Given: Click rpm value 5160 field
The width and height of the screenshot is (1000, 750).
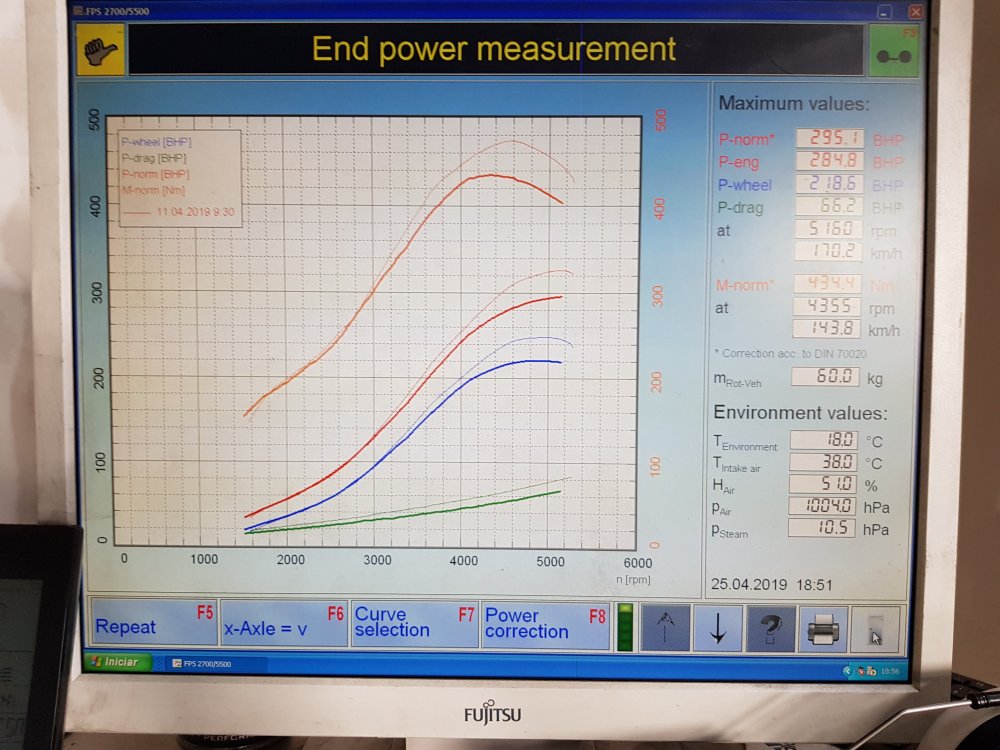Looking at the screenshot, I should (828, 228).
